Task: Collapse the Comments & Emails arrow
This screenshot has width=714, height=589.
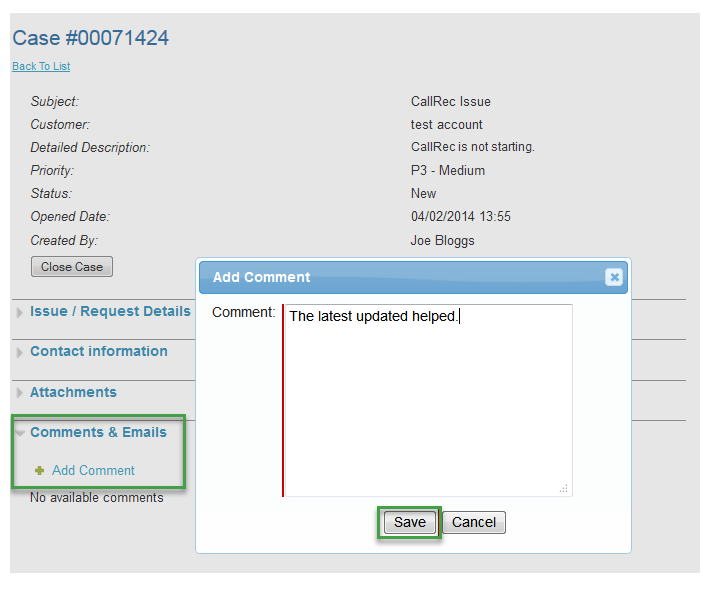Action: pos(20,433)
